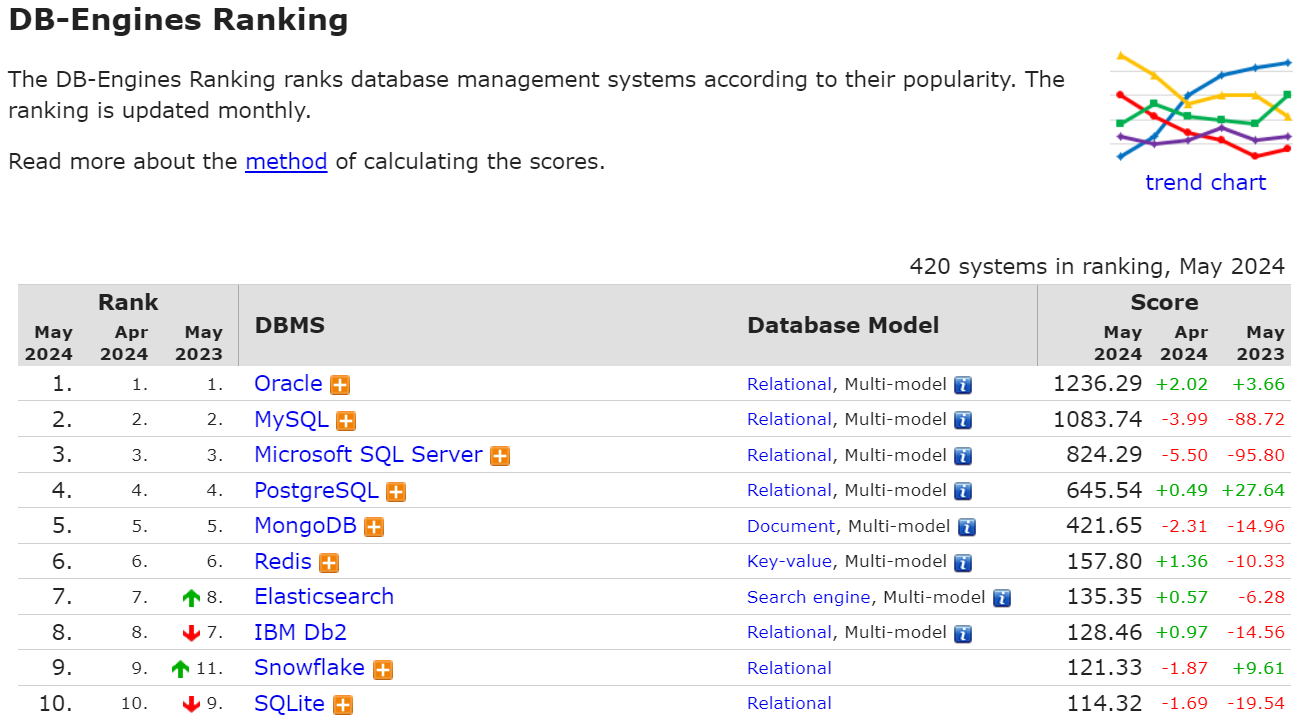Click the info icon in IBM Db2 row
Screen dimensions: 1293x718
click(963, 633)
